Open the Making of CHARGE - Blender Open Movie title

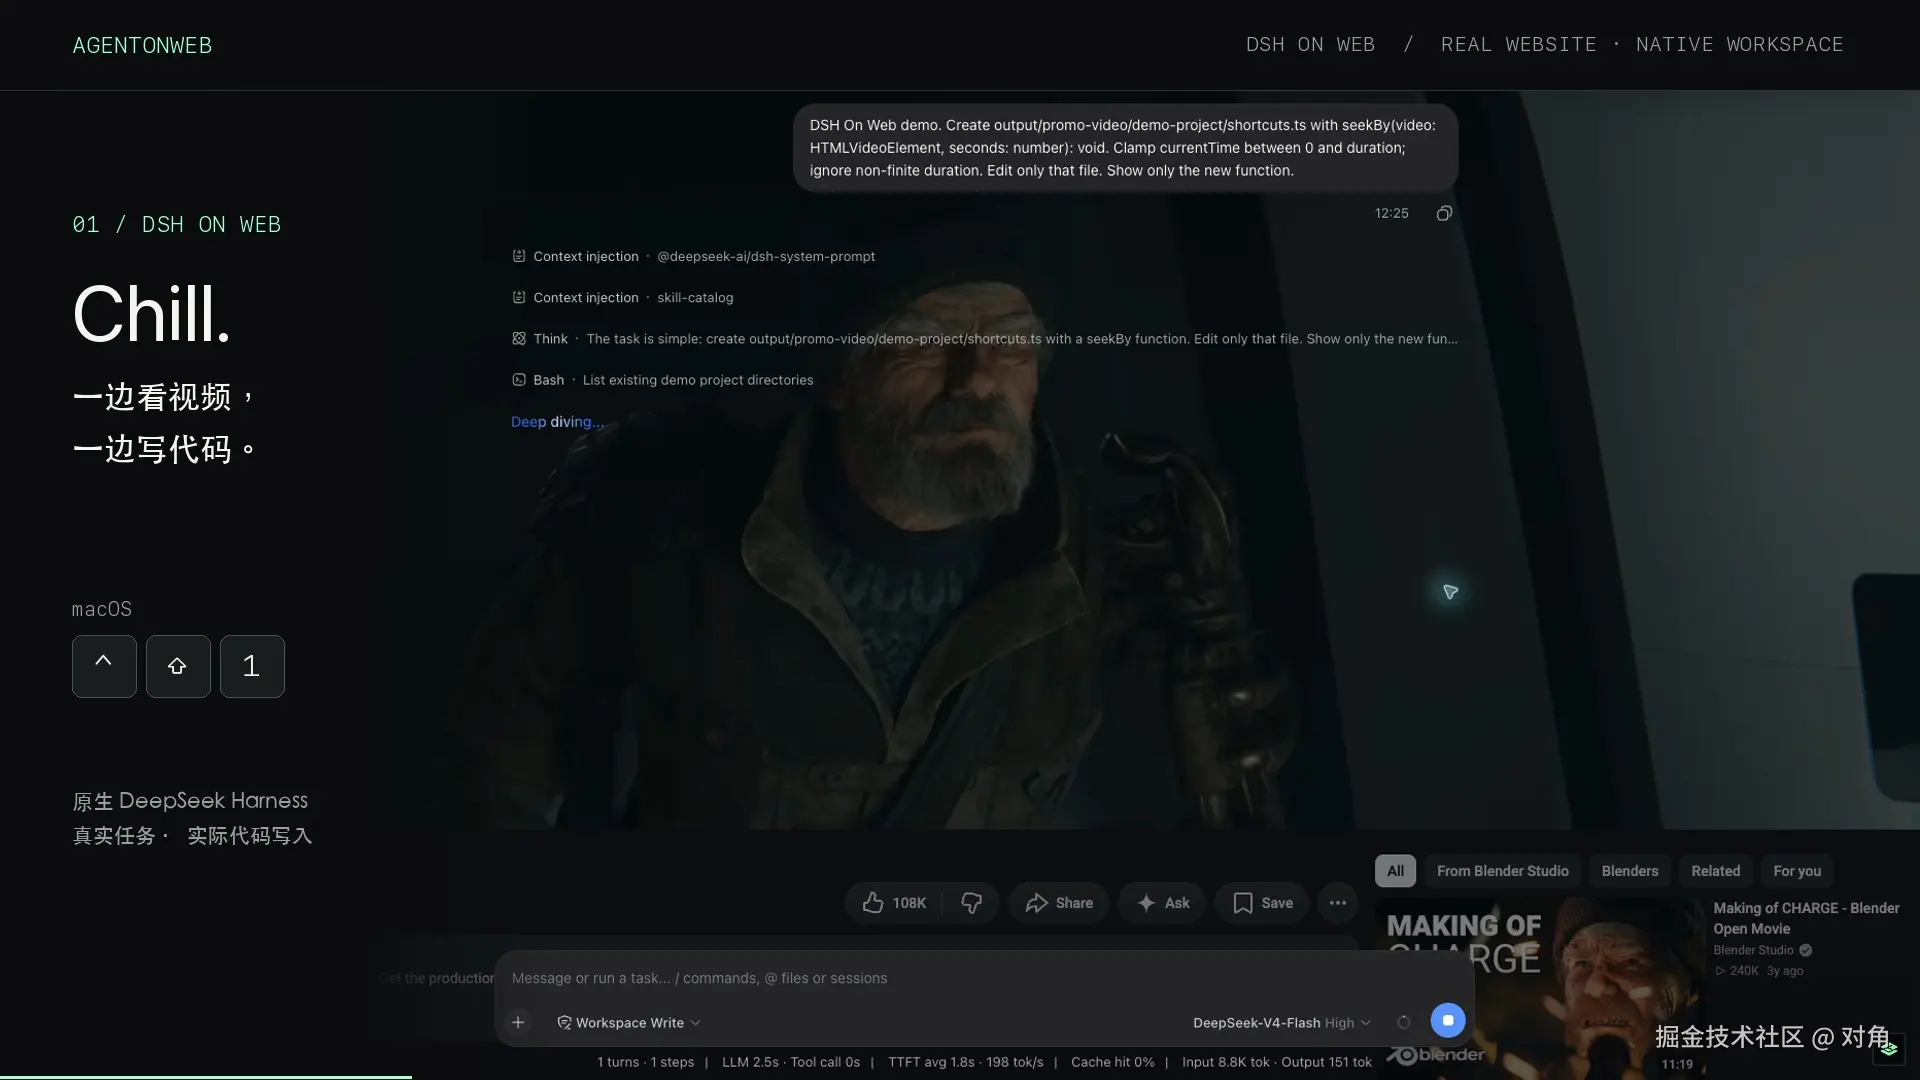pyautogui.click(x=1806, y=918)
